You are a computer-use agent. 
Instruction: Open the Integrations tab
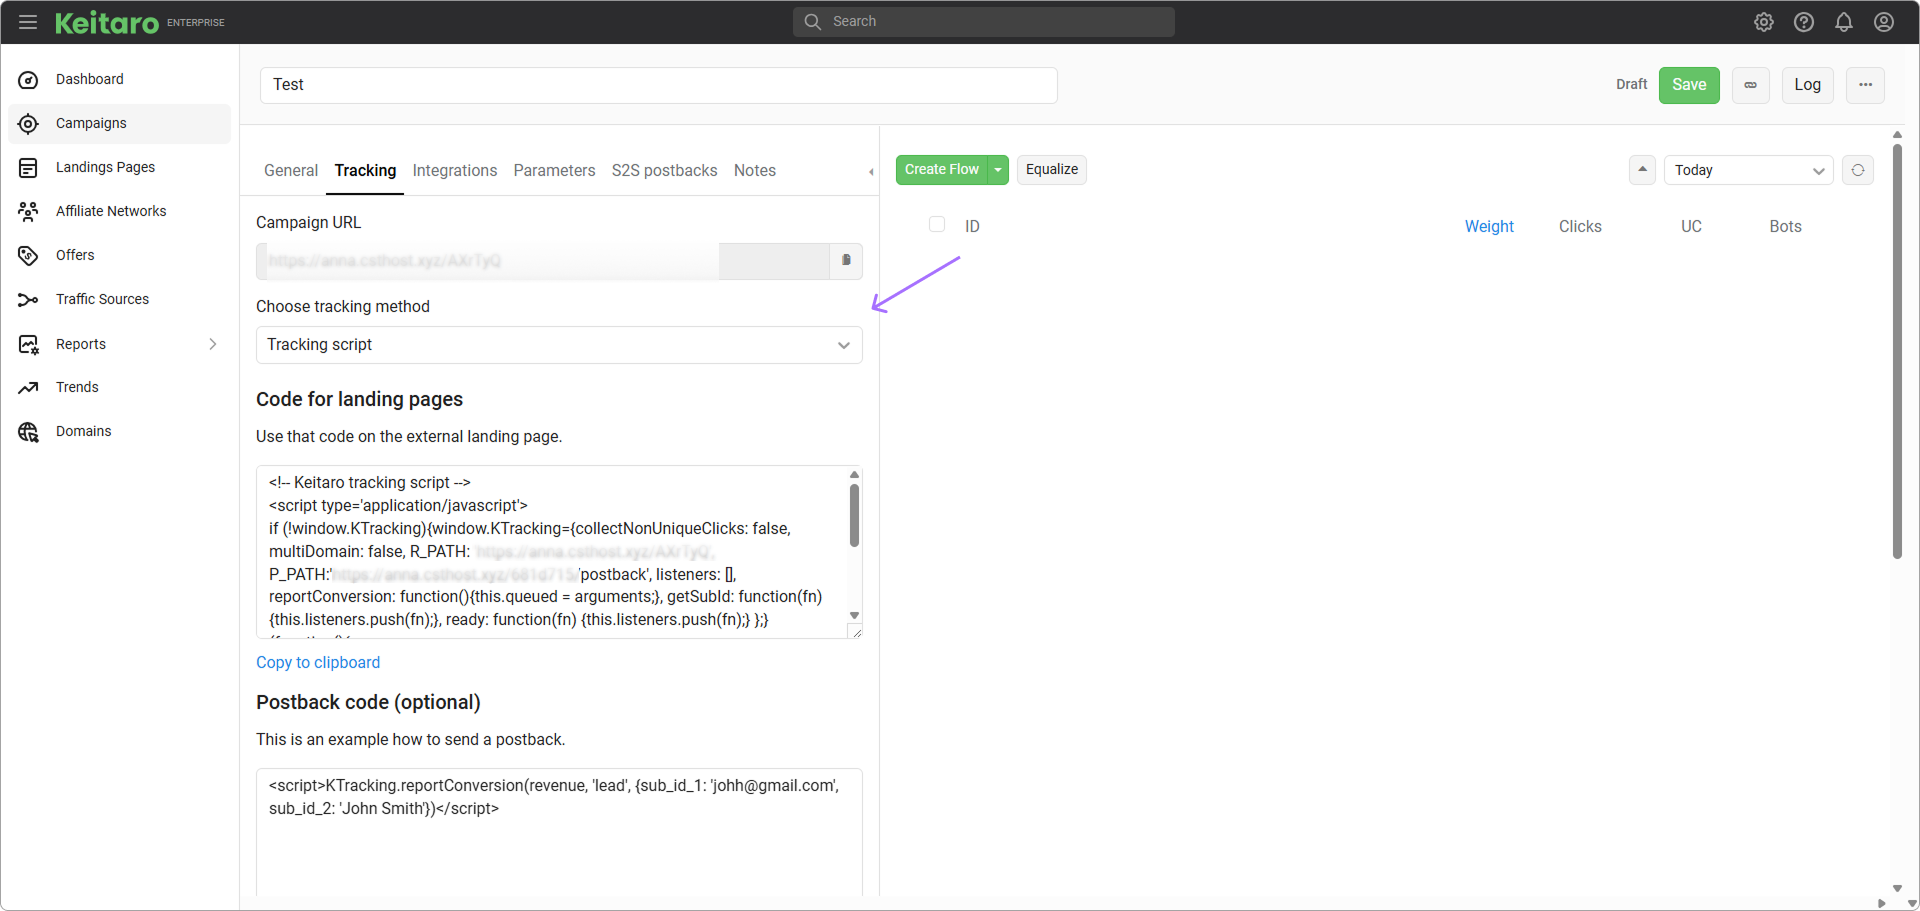[x=455, y=171]
